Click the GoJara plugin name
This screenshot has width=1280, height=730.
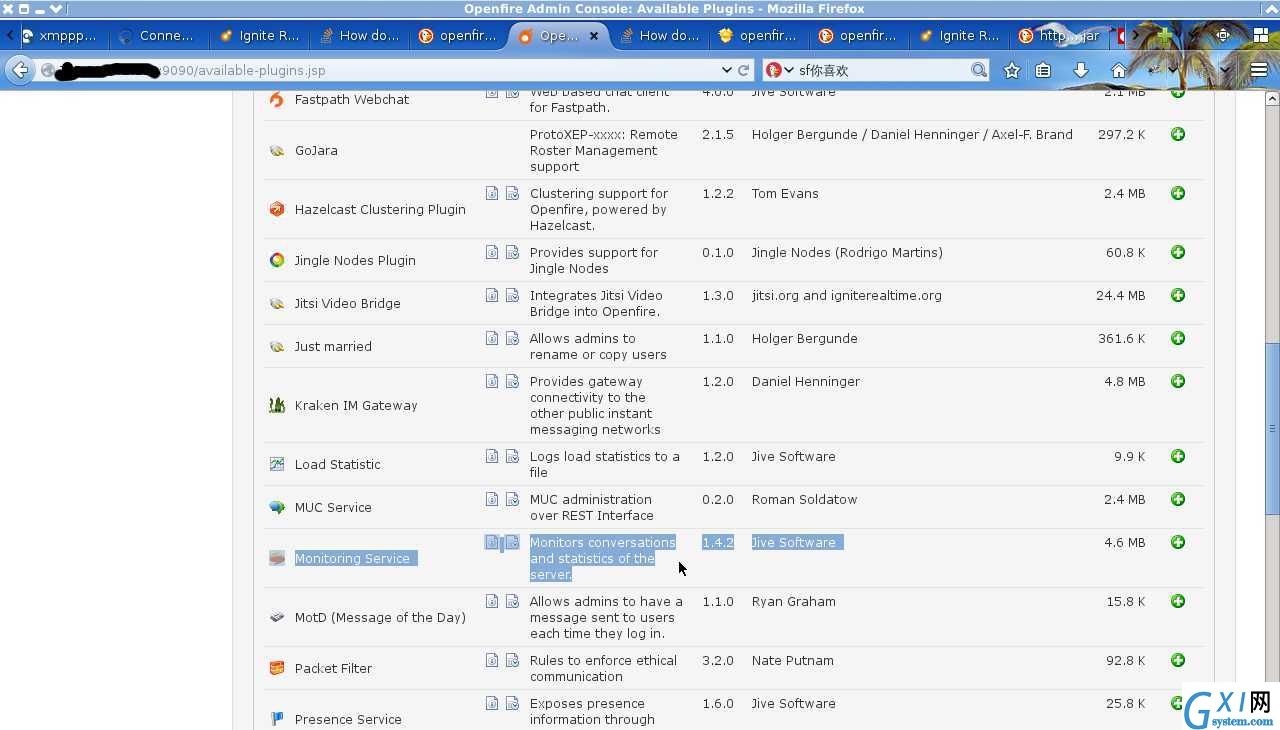pos(316,150)
